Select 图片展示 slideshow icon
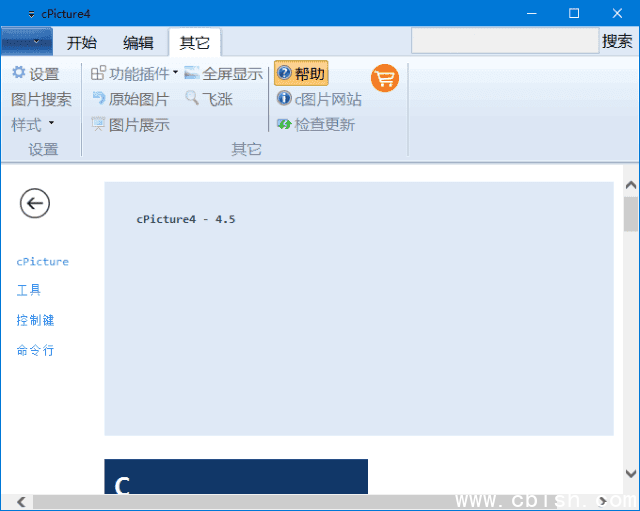 (x=99, y=124)
